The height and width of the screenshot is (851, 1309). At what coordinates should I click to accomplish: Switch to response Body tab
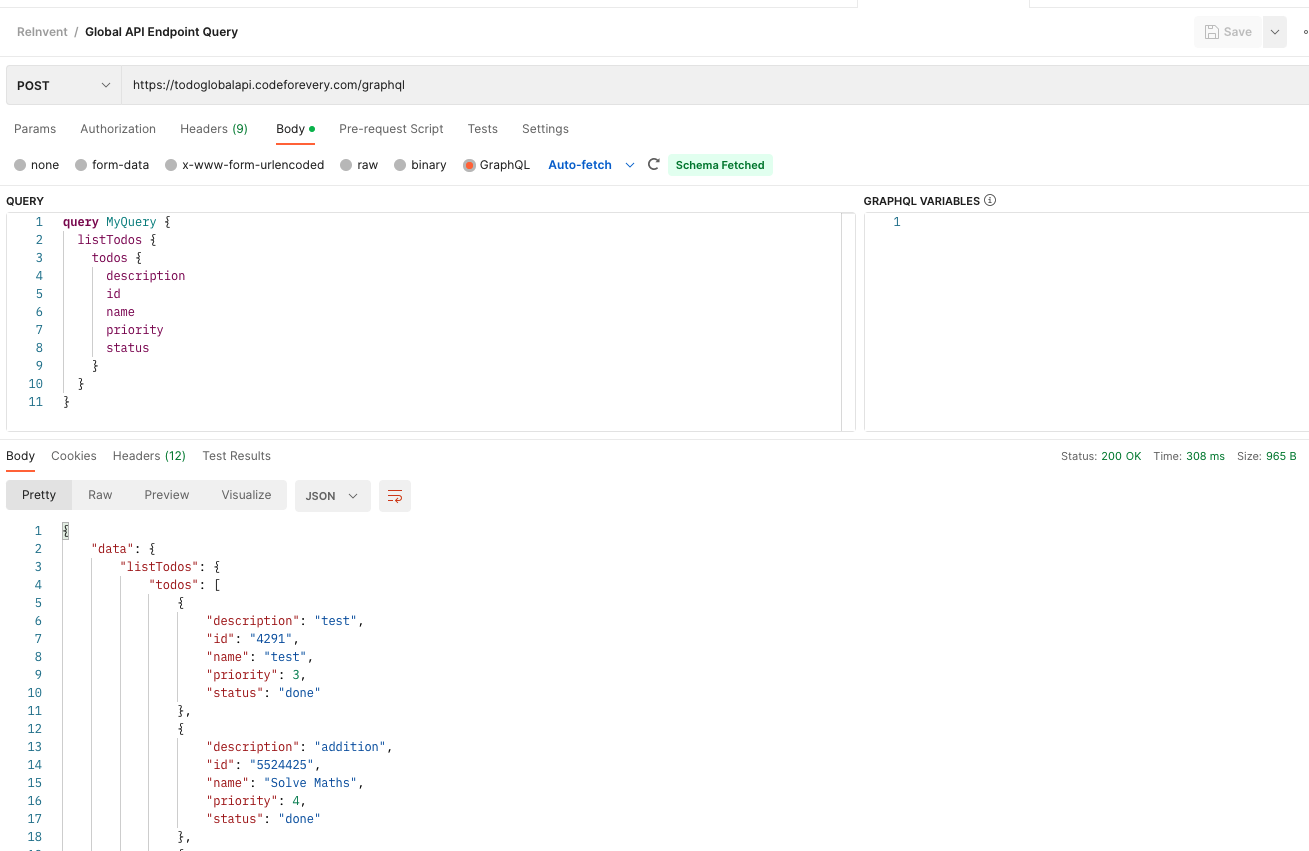pyautogui.click(x=20, y=456)
